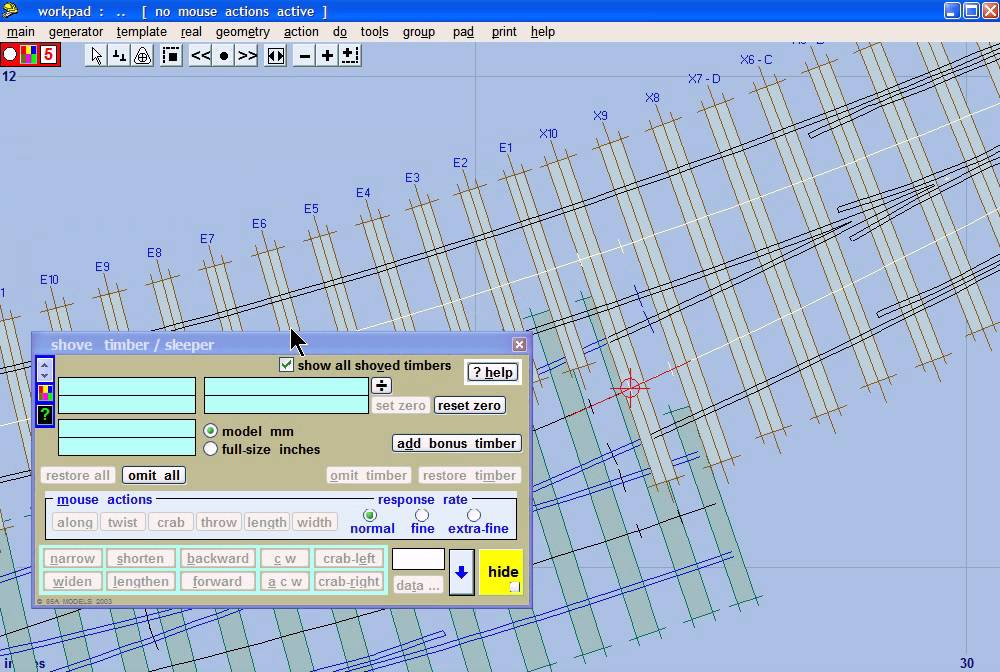This screenshot has width=1000, height=672.
Task: Click timber label X6 - C on the trackpad
Action: (x=756, y=59)
